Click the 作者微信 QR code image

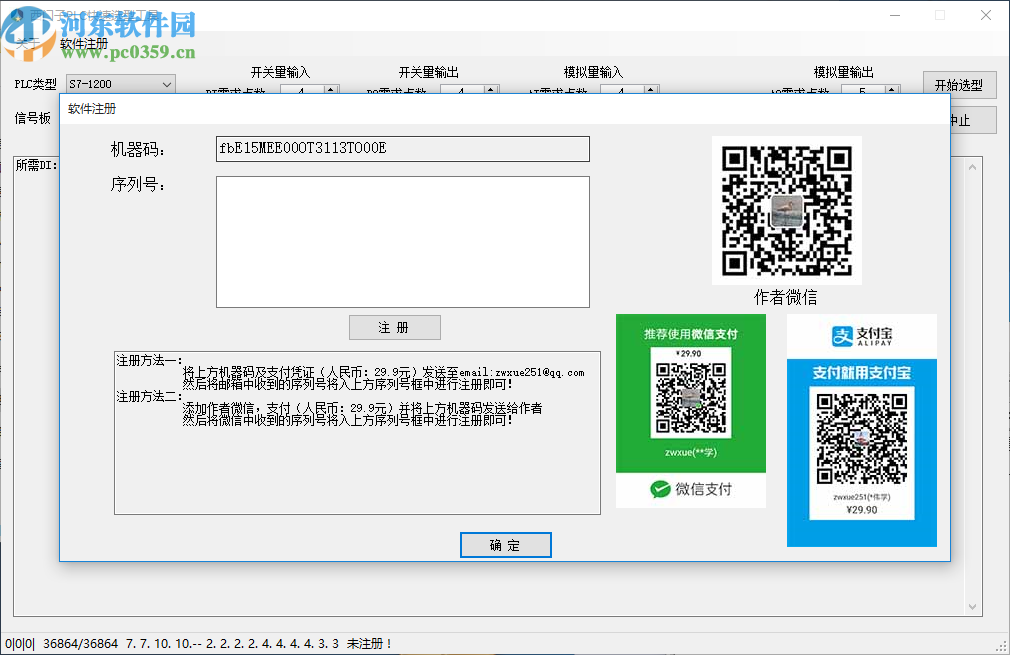[786, 210]
